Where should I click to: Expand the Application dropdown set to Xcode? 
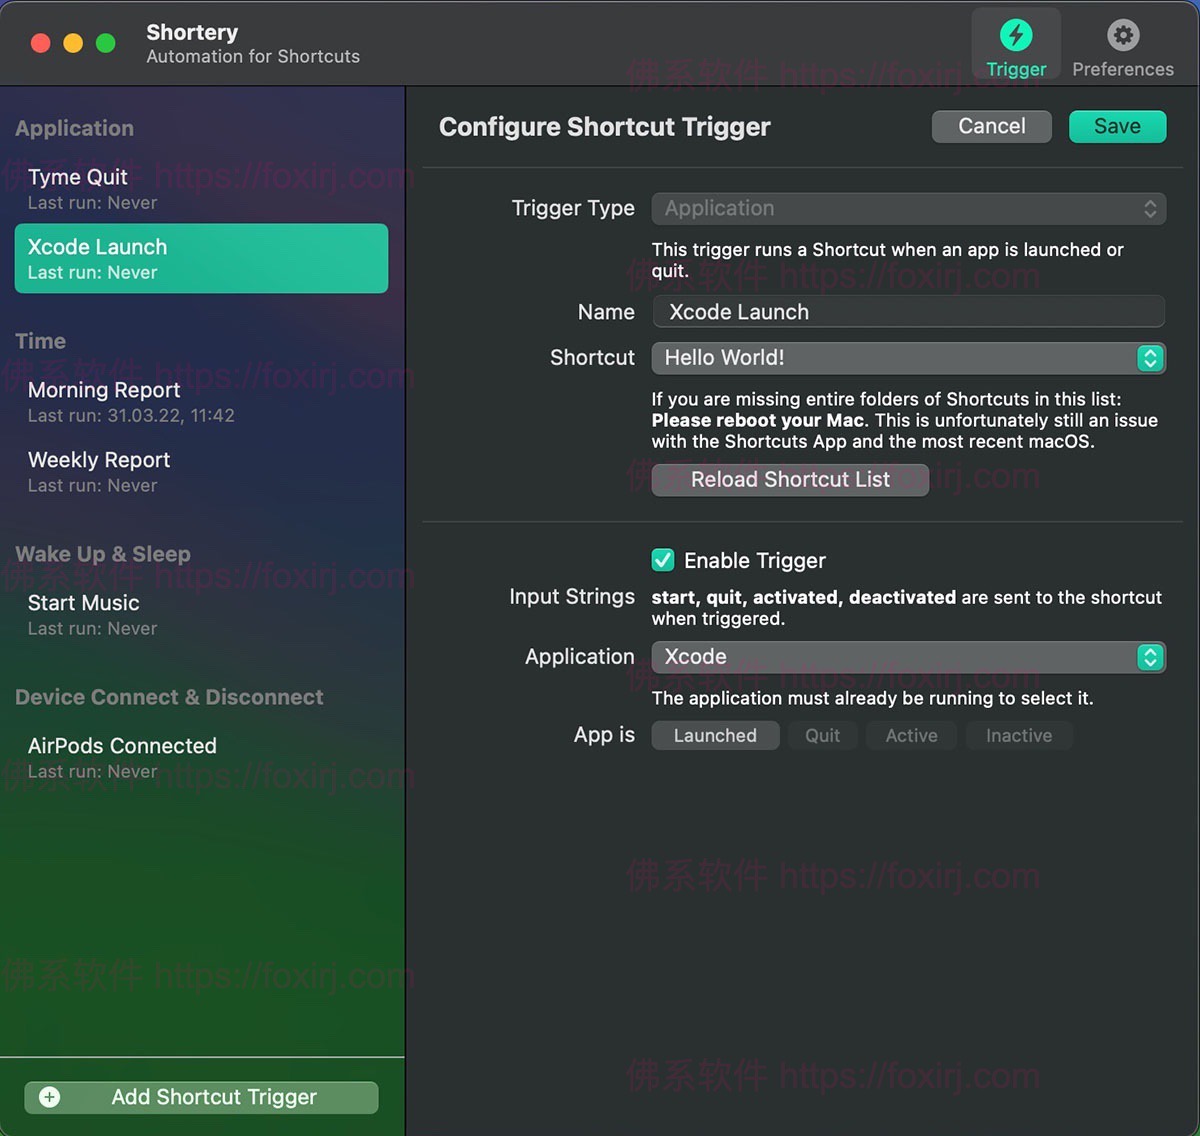tap(908, 657)
